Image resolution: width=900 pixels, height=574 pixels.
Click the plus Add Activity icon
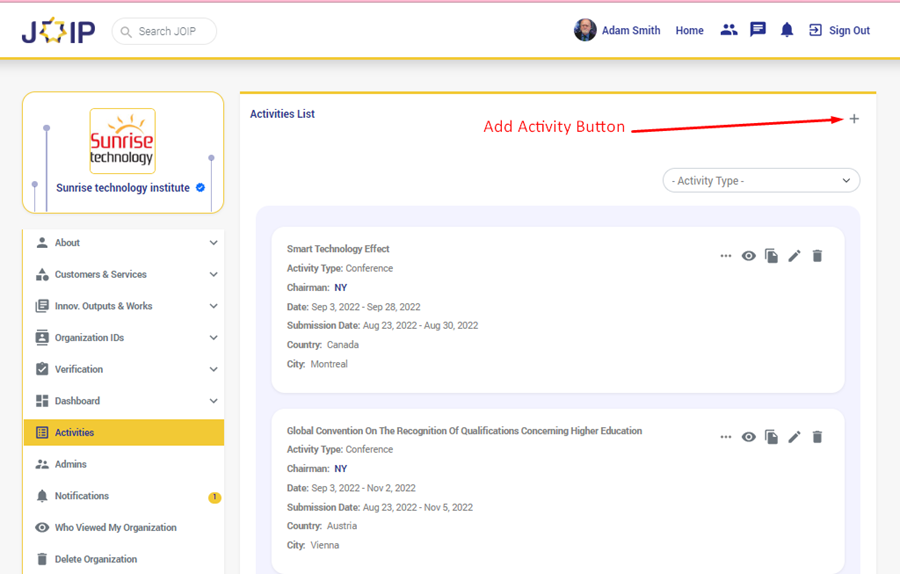point(854,119)
